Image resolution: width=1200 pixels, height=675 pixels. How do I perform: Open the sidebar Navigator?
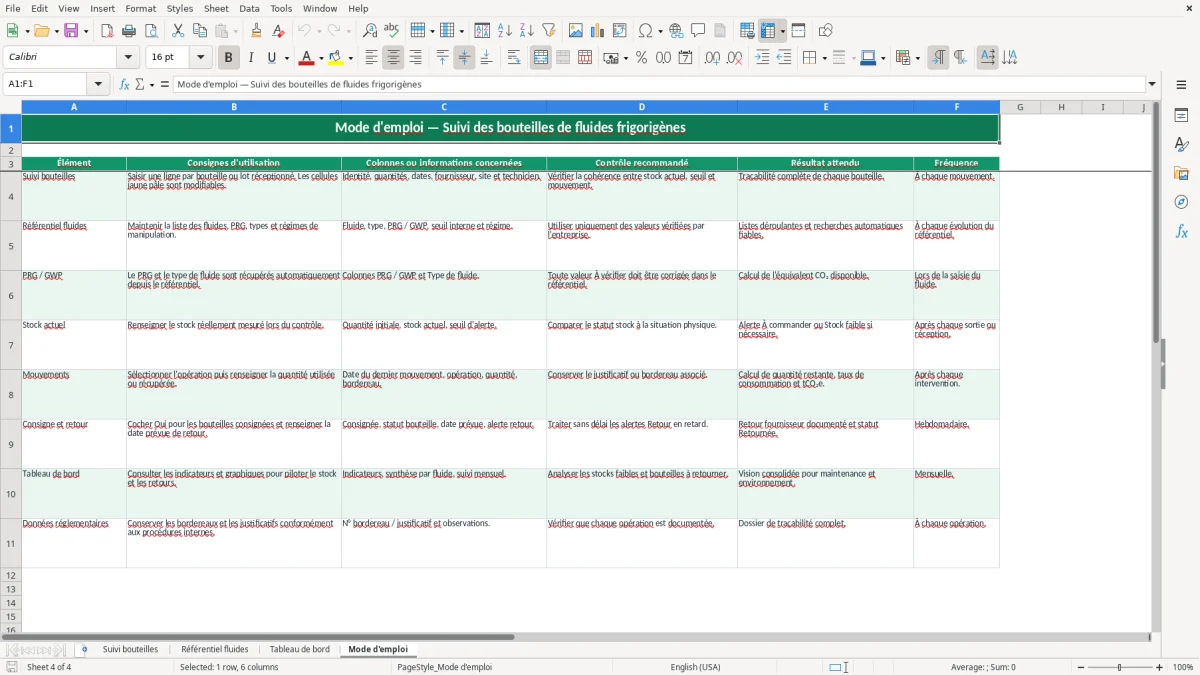click(x=1181, y=202)
